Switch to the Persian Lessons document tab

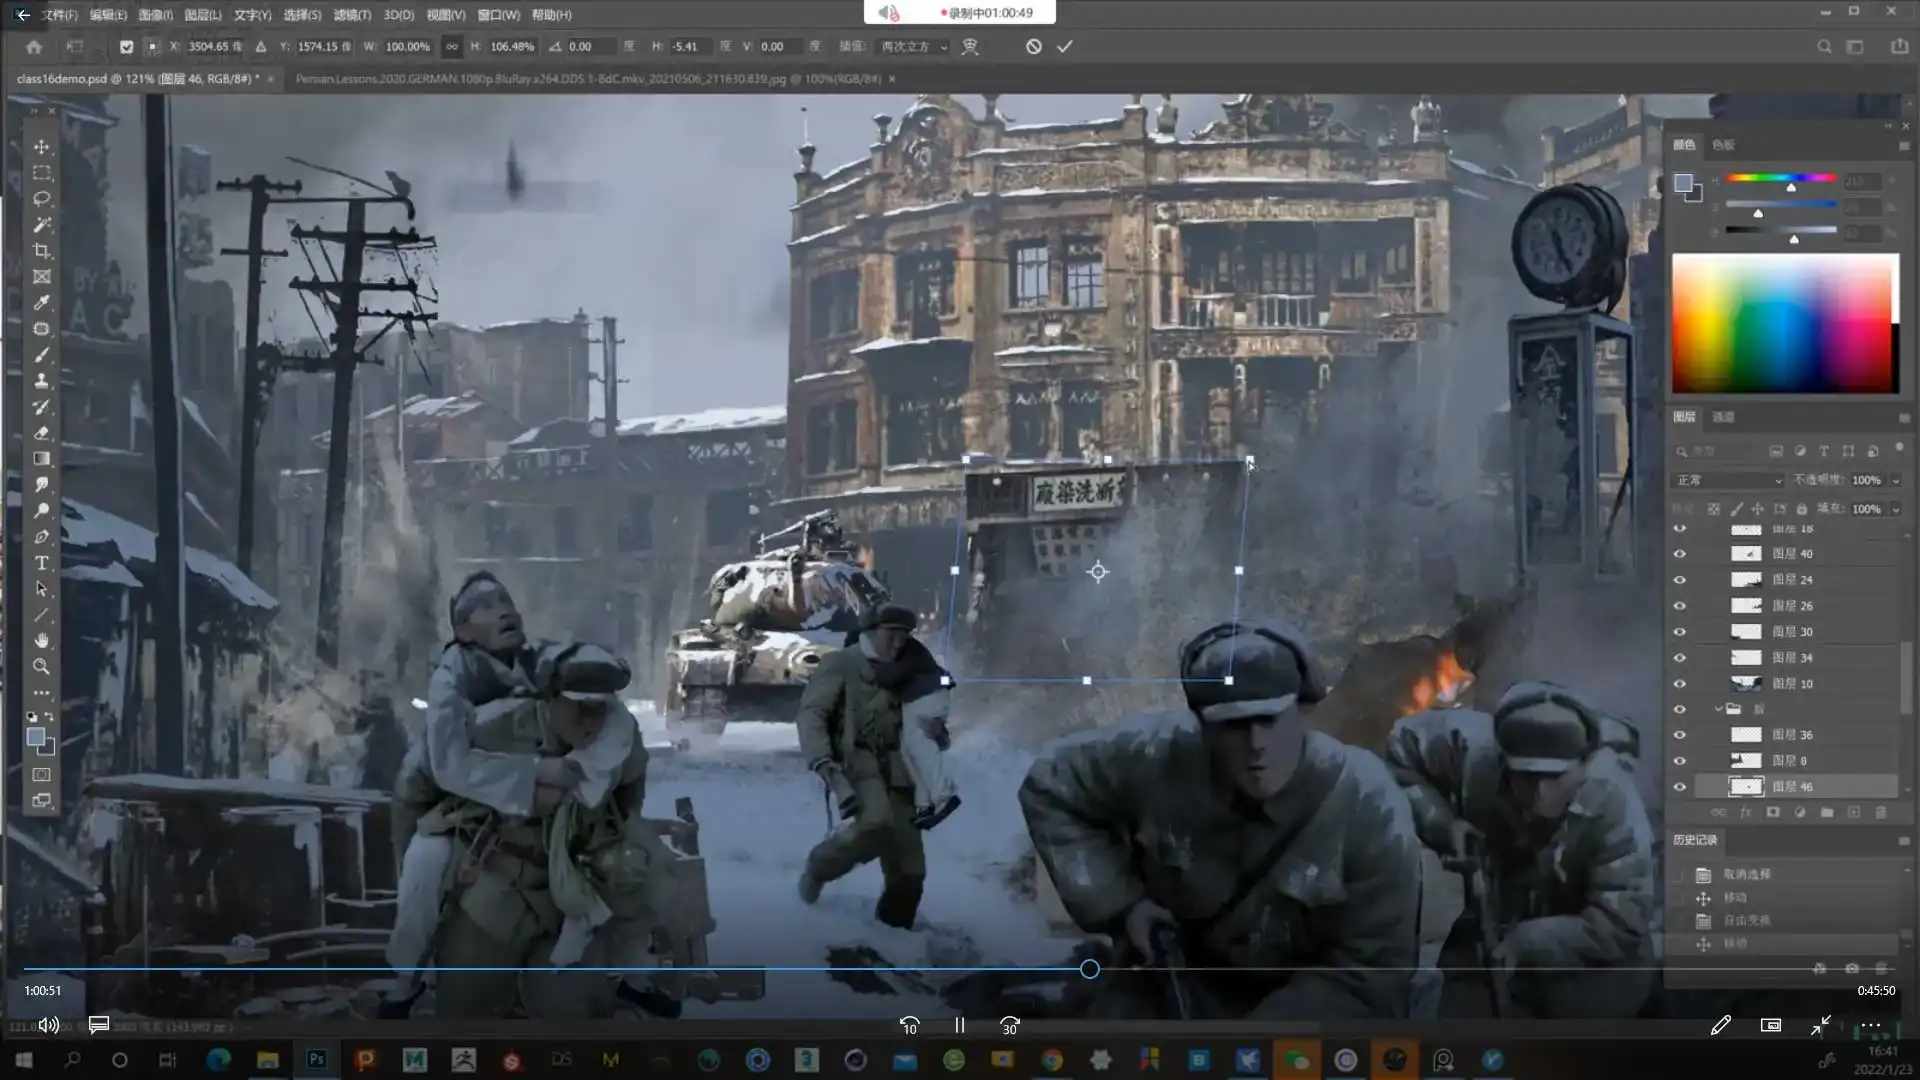[x=588, y=78]
